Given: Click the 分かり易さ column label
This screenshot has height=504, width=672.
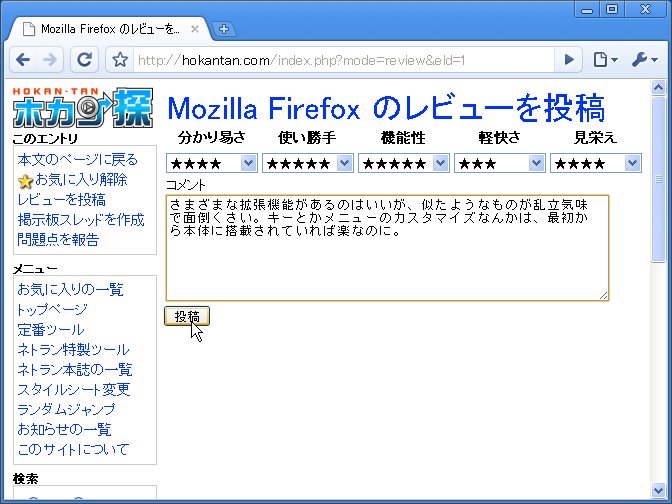Looking at the screenshot, I should (212, 138).
